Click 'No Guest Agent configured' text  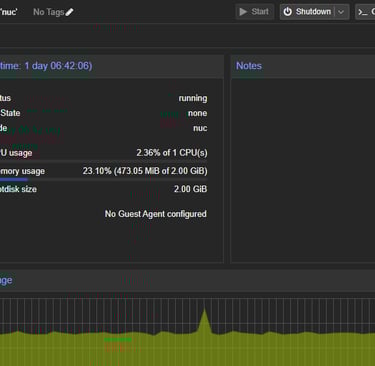click(x=156, y=214)
